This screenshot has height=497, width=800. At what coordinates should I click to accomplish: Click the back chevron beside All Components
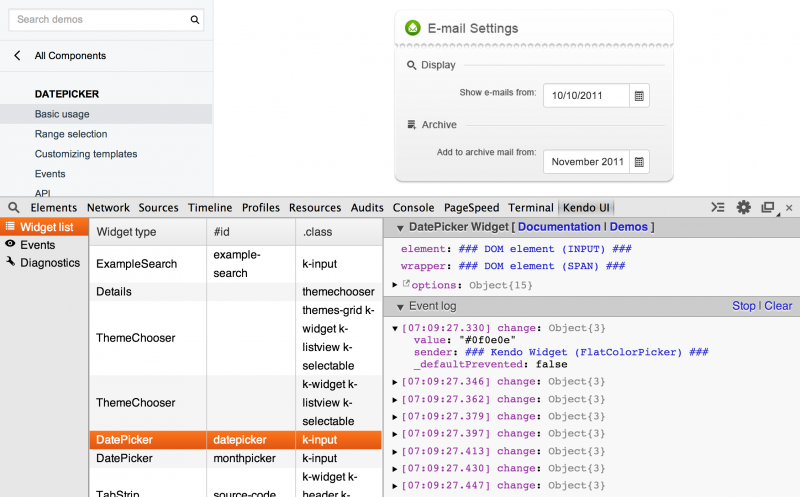coord(17,56)
